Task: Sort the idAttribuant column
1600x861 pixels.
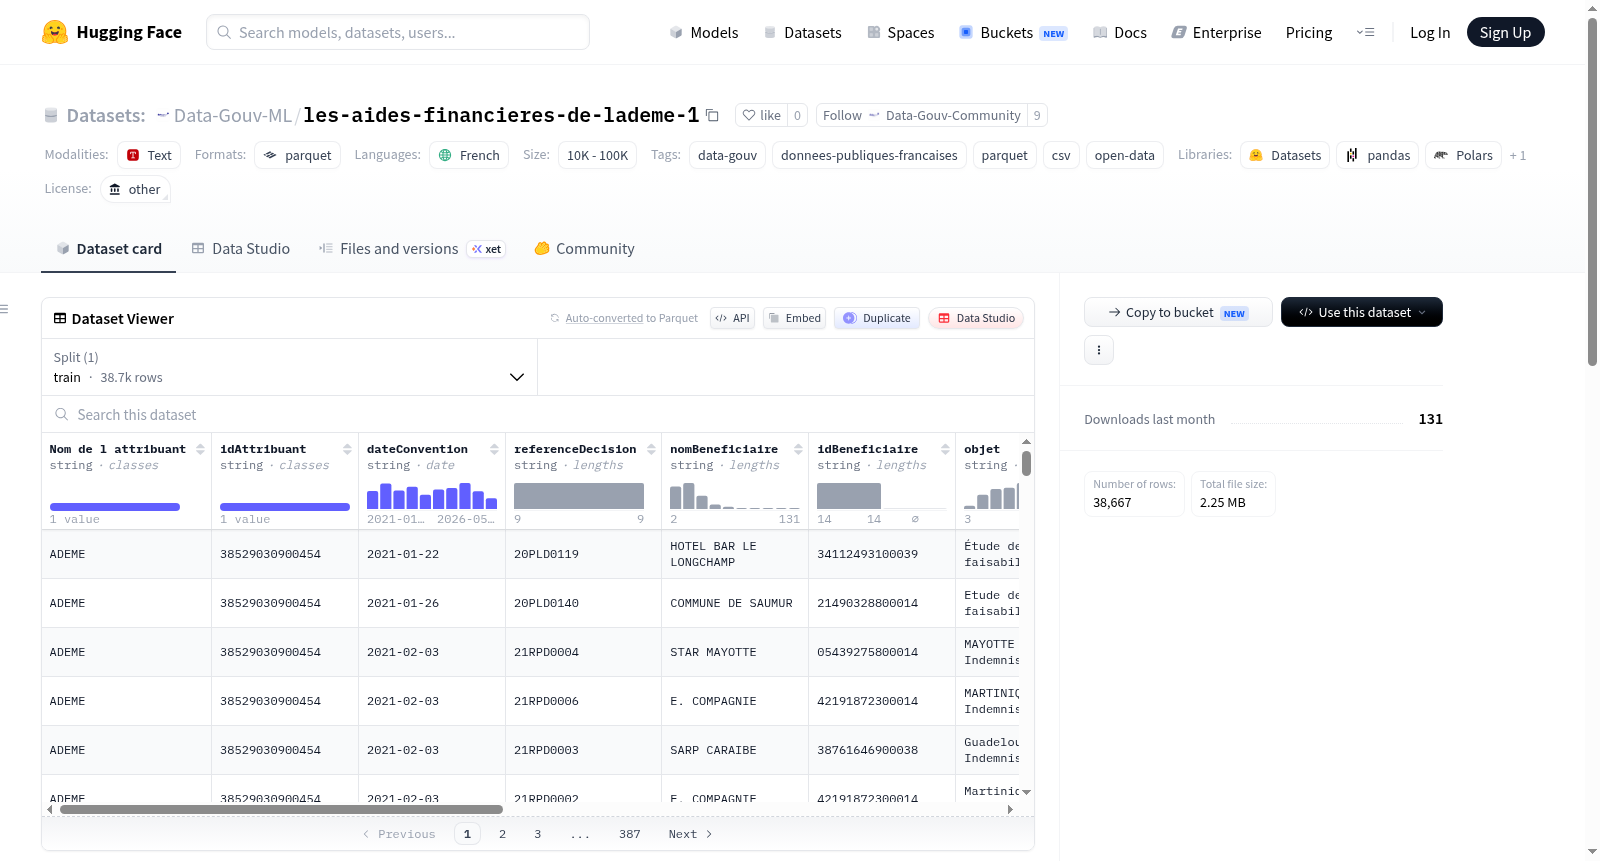Action: pyautogui.click(x=347, y=449)
